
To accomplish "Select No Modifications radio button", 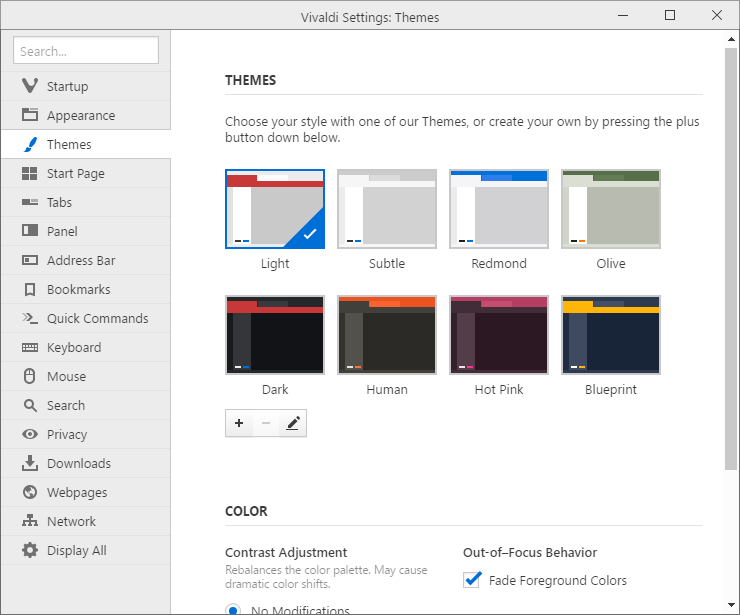I will point(233,609).
